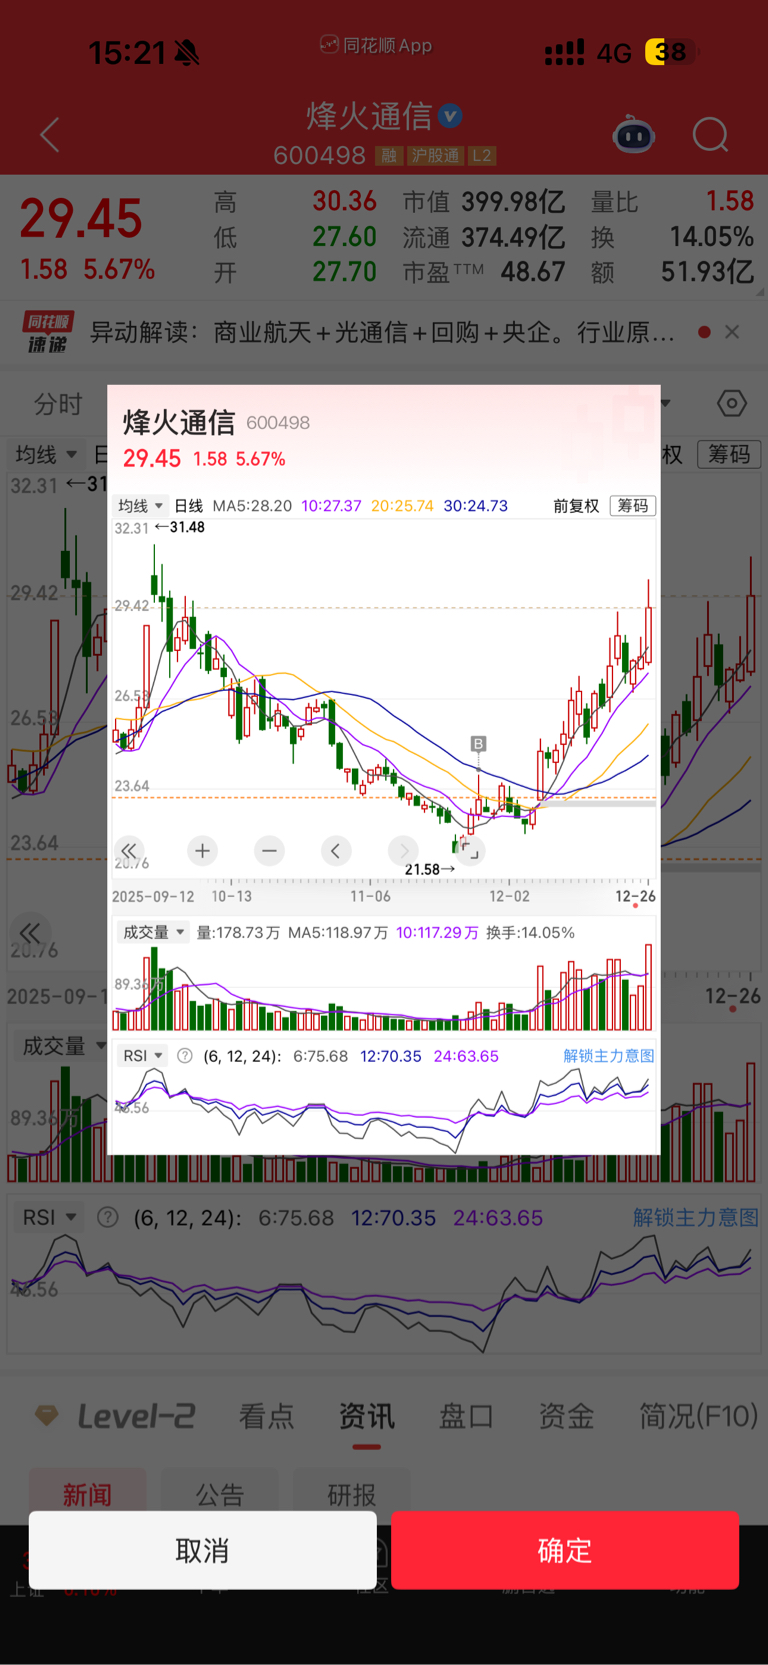Zoom out with the minus icon in preview

[269, 851]
